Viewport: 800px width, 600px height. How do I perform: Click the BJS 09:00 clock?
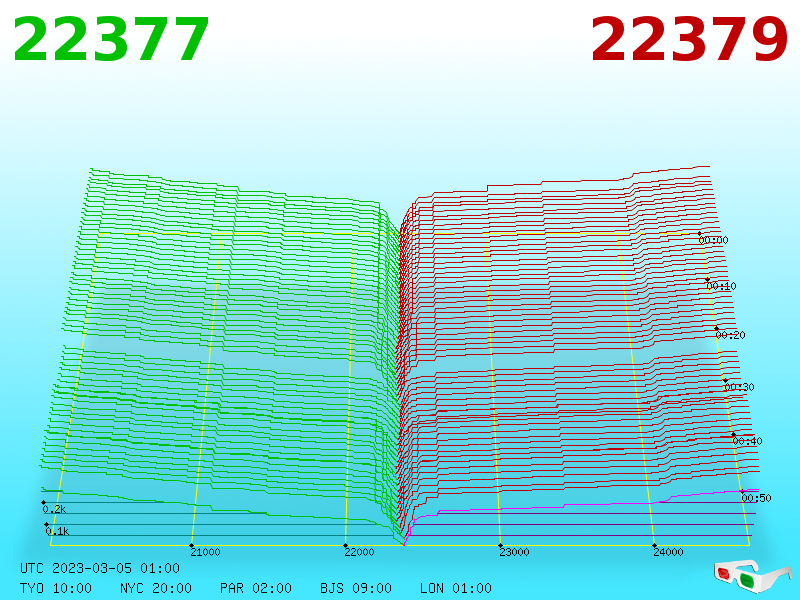[356, 588]
